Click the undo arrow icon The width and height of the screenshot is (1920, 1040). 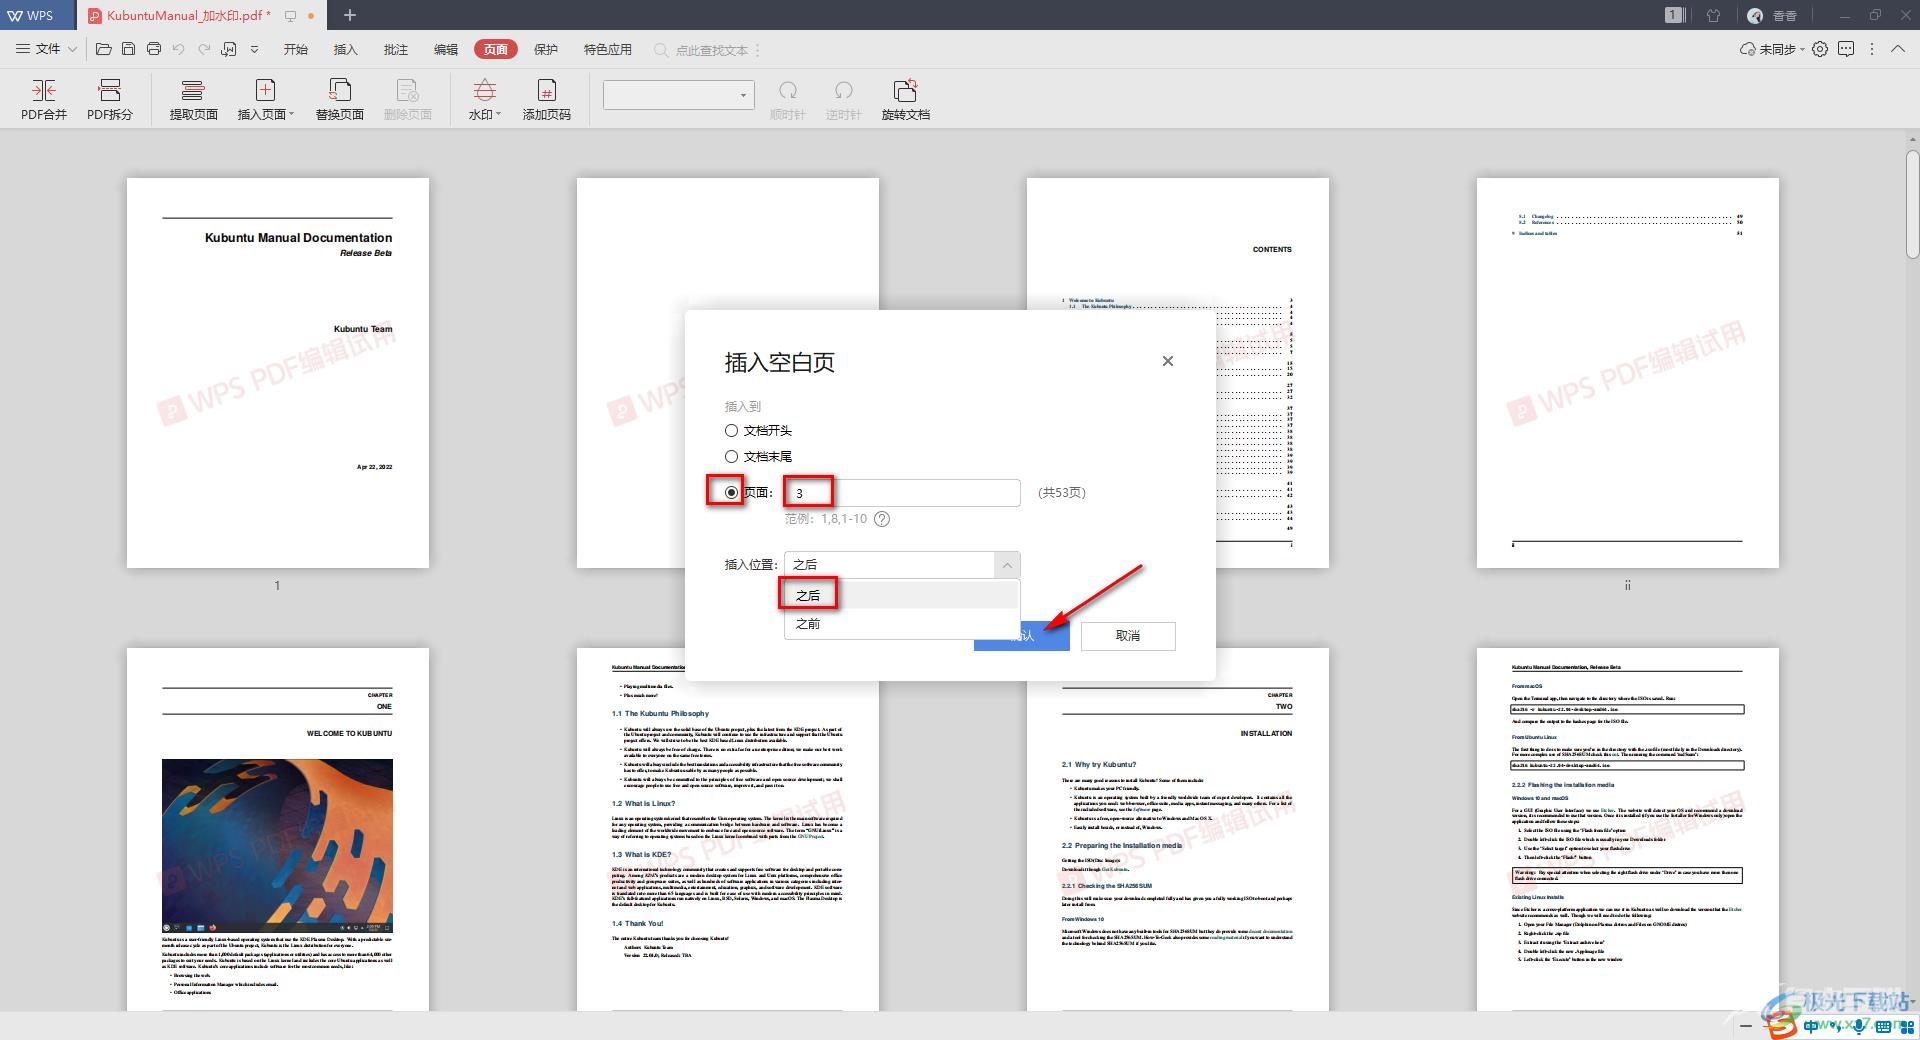(179, 49)
